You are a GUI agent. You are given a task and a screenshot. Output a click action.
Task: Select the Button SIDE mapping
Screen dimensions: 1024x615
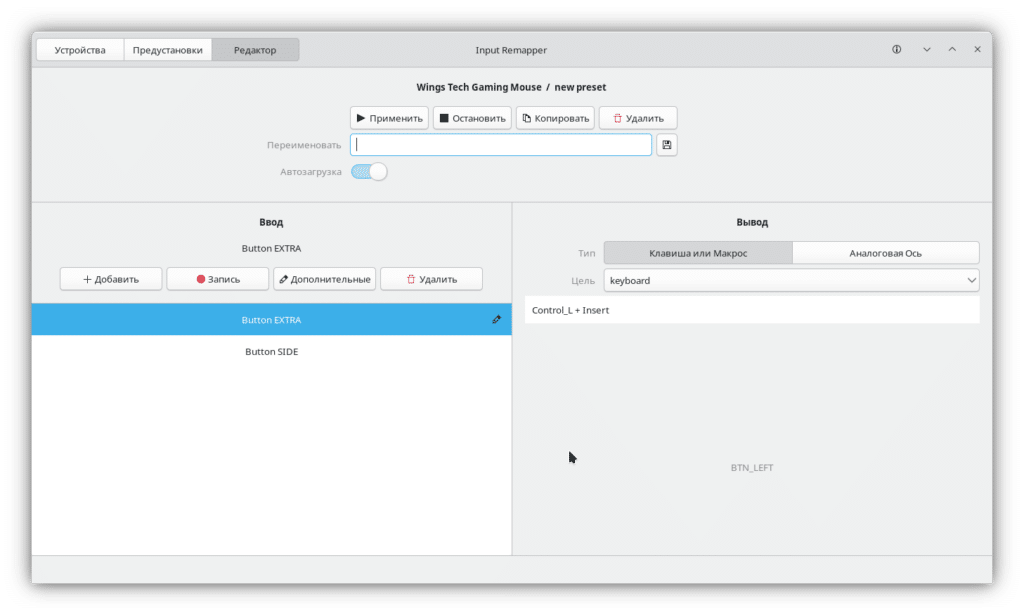point(271,352)
